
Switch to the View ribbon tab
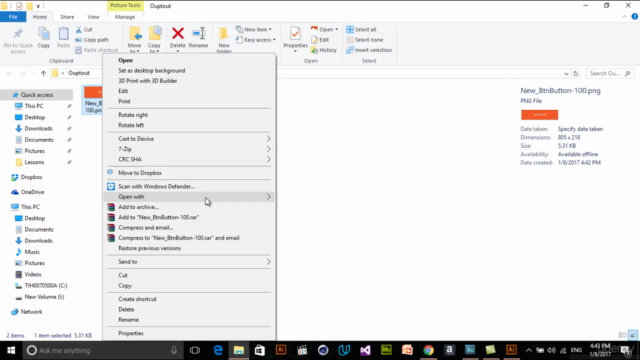click(x=93, y=17)
